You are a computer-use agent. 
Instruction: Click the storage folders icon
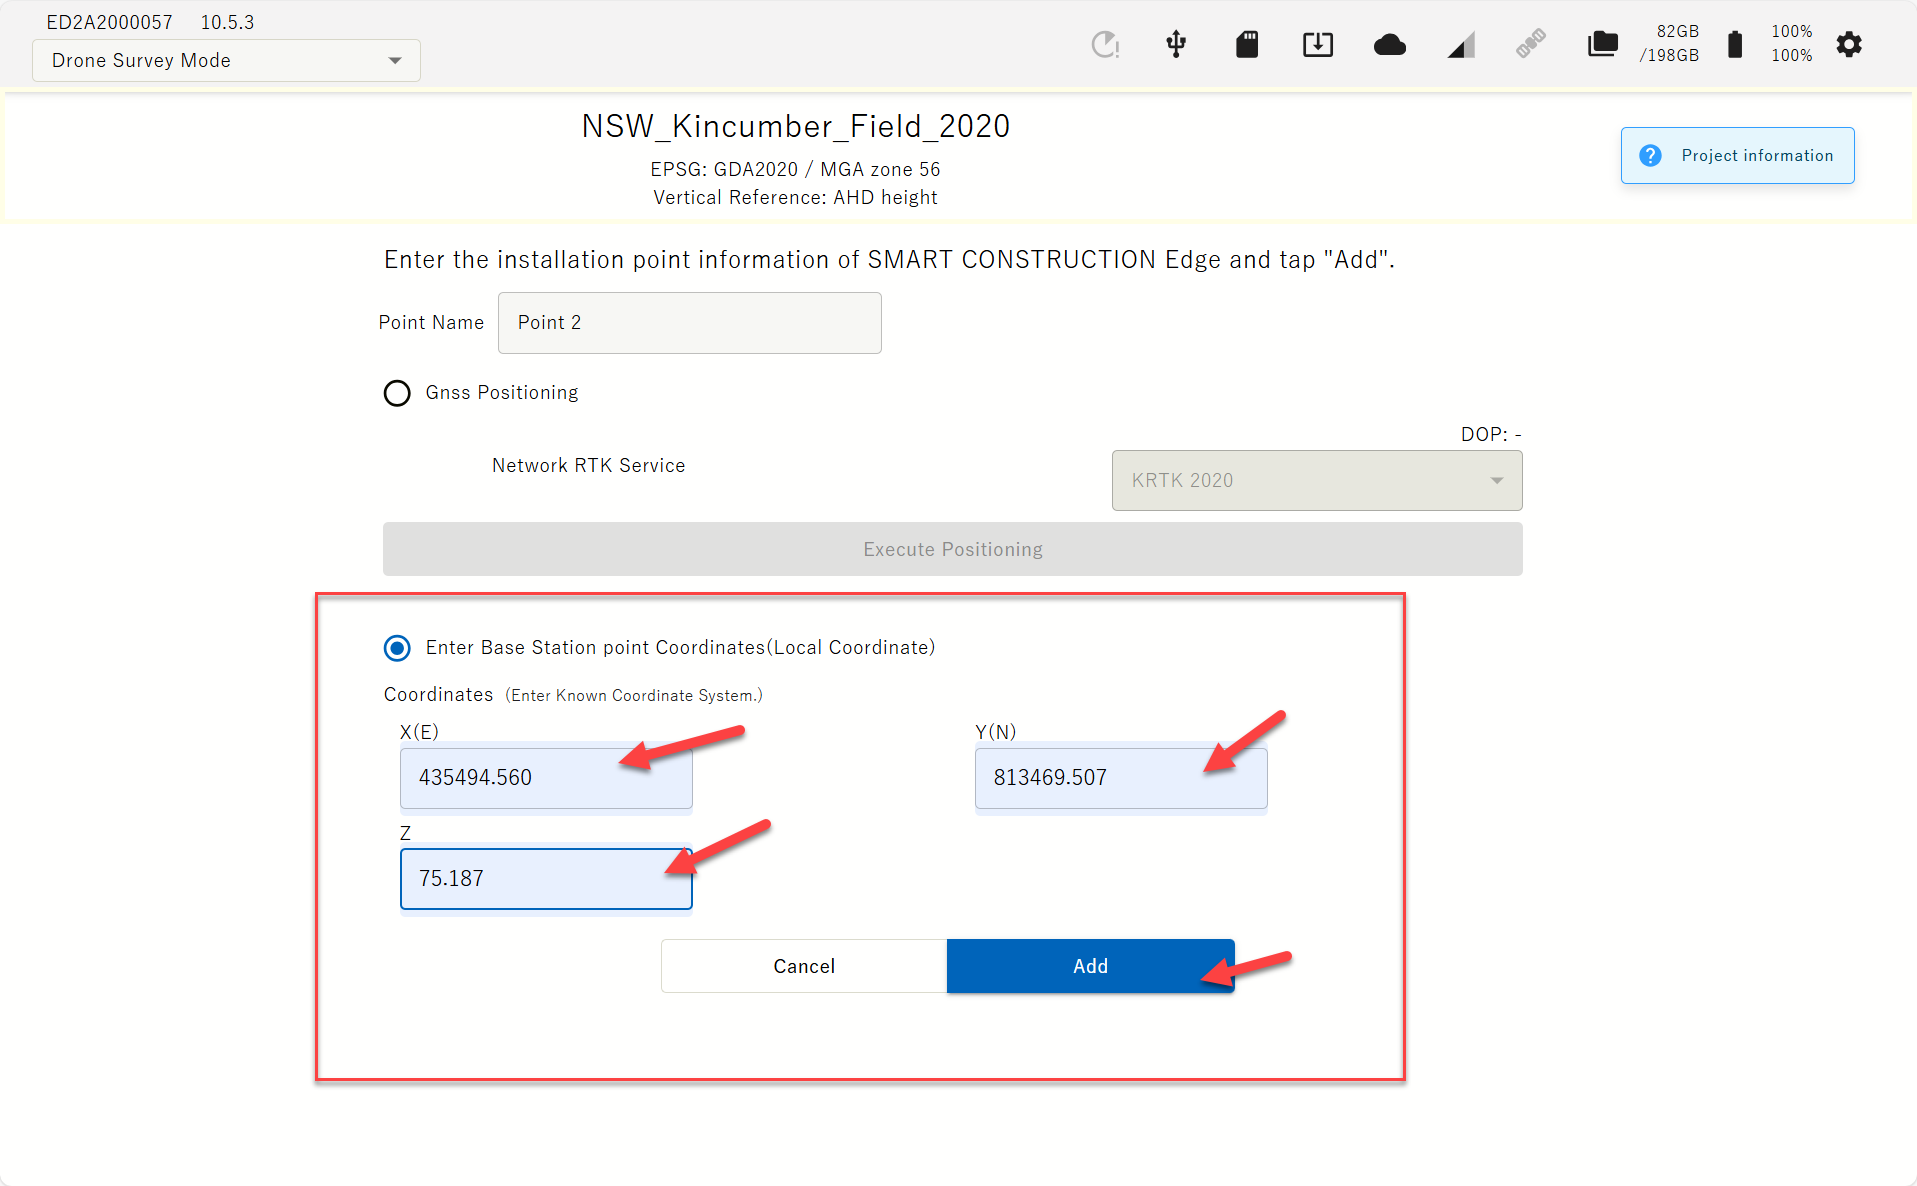[1603, 44]
